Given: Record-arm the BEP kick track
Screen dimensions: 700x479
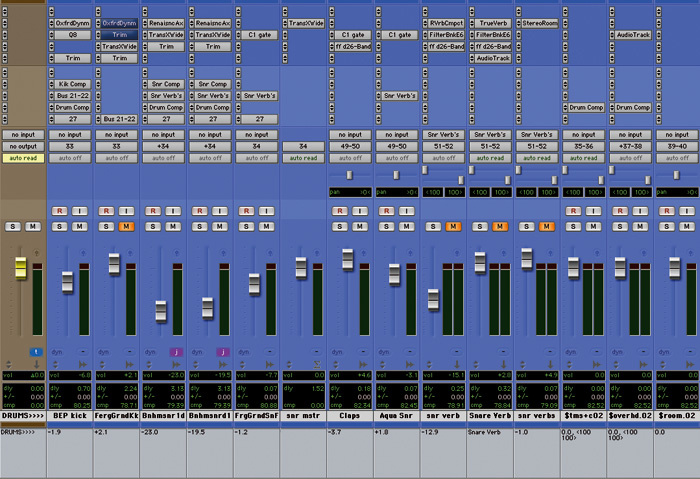Looking at the screenshot, I should point(59,210).
